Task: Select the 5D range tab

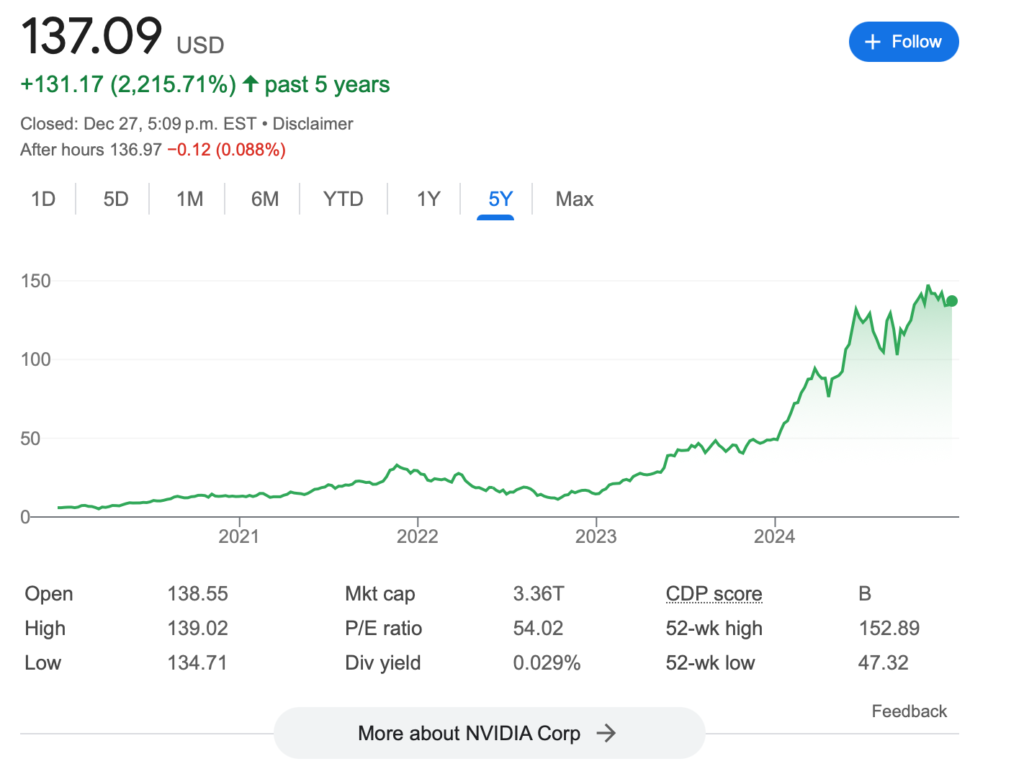Action: pos(116,199)
